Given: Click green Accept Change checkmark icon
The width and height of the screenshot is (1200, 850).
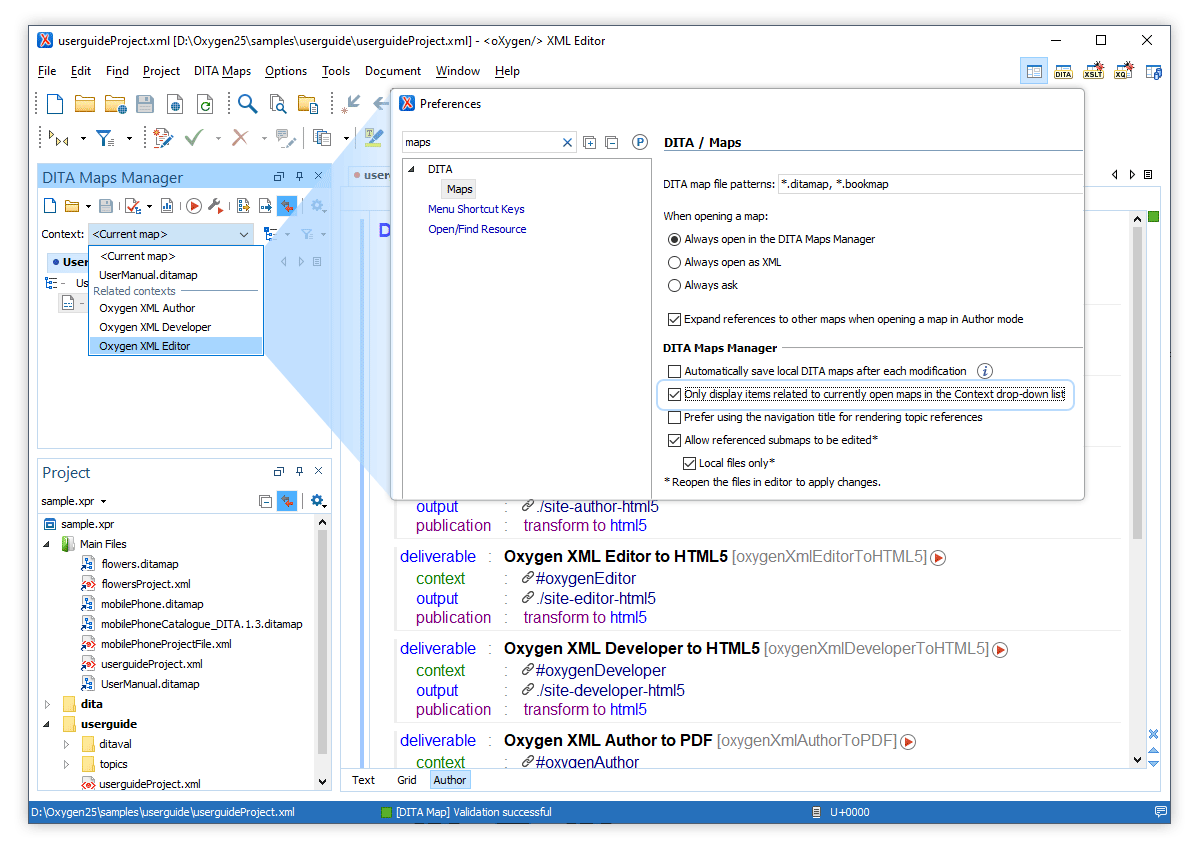Looking at the screenshot, I should click(194, 137).
